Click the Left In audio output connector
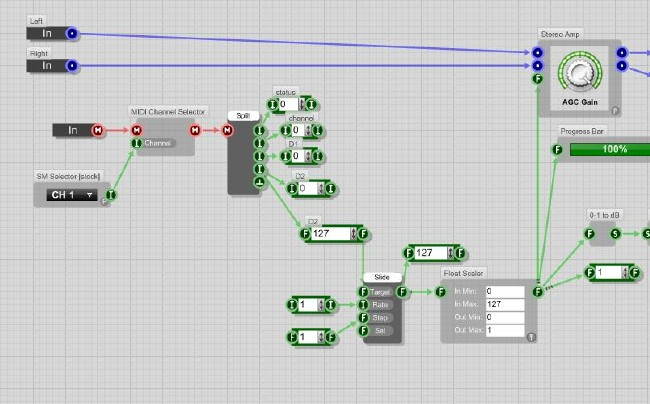The height and width of the screenshot is (404, 650). click(71, 34)
